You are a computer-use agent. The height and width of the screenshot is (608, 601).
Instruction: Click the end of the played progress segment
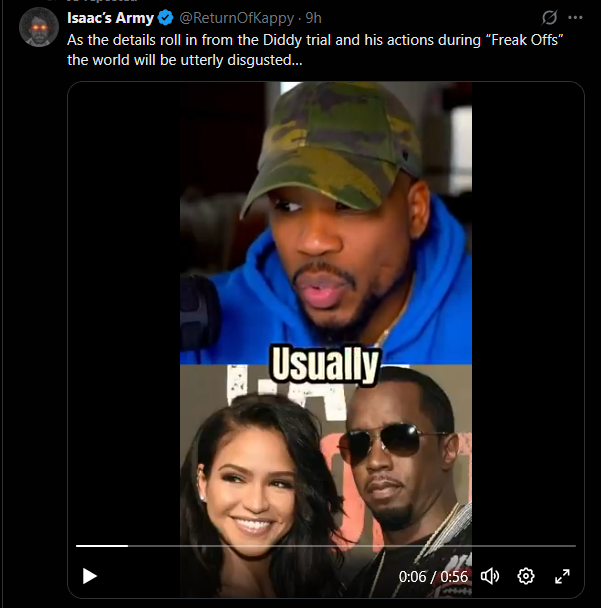(x=127, y=546)
